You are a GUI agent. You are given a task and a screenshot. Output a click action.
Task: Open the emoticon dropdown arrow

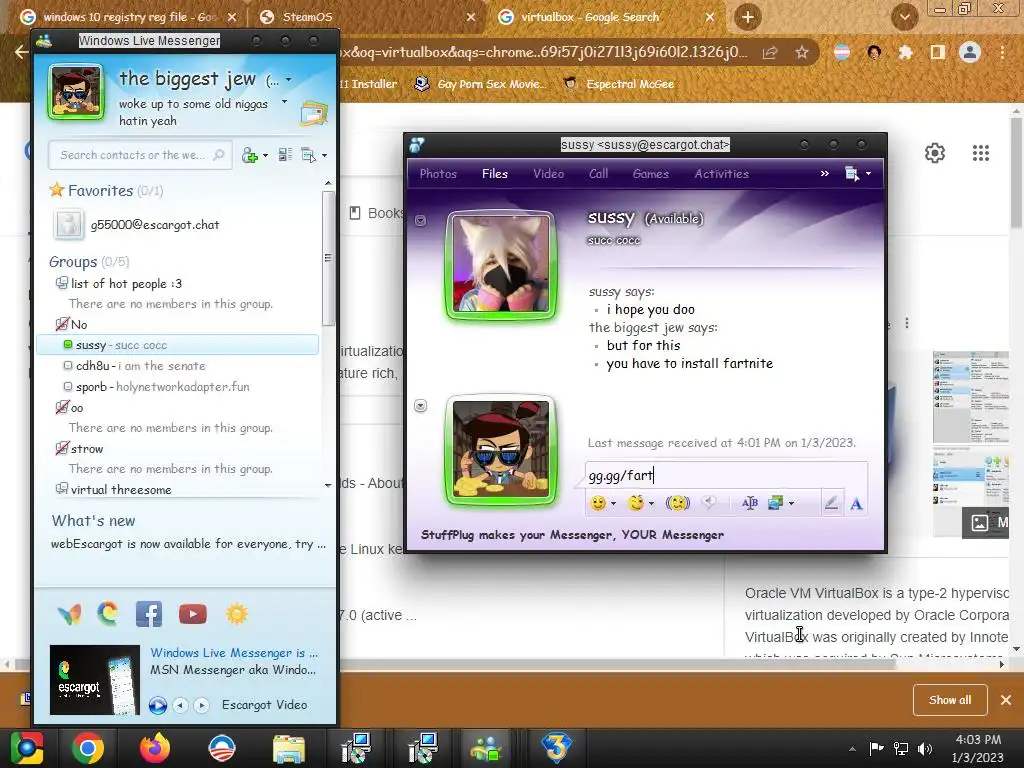(x=613, y=504)
